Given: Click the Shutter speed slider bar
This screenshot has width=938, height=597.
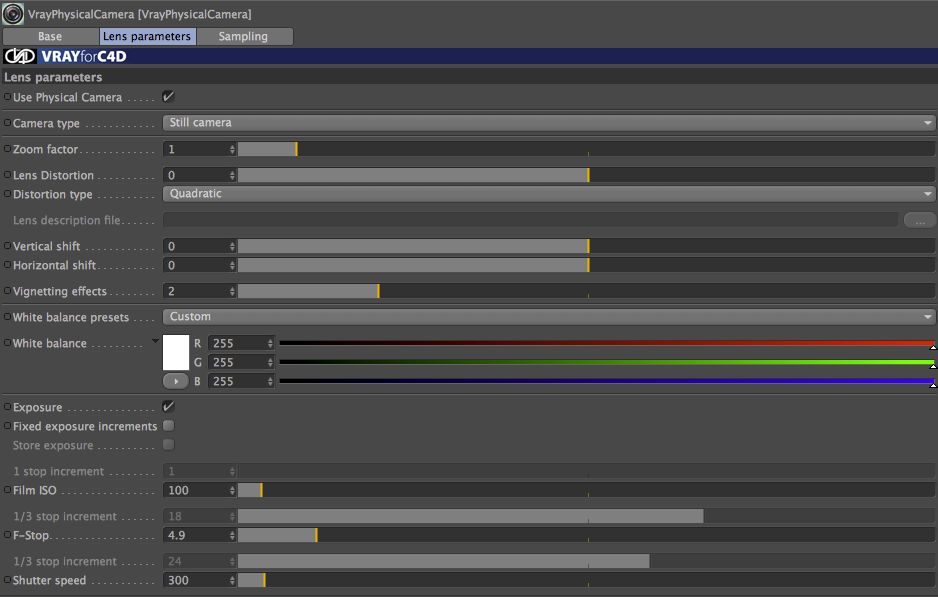Looking at the screenshot, I should (586, 580).
